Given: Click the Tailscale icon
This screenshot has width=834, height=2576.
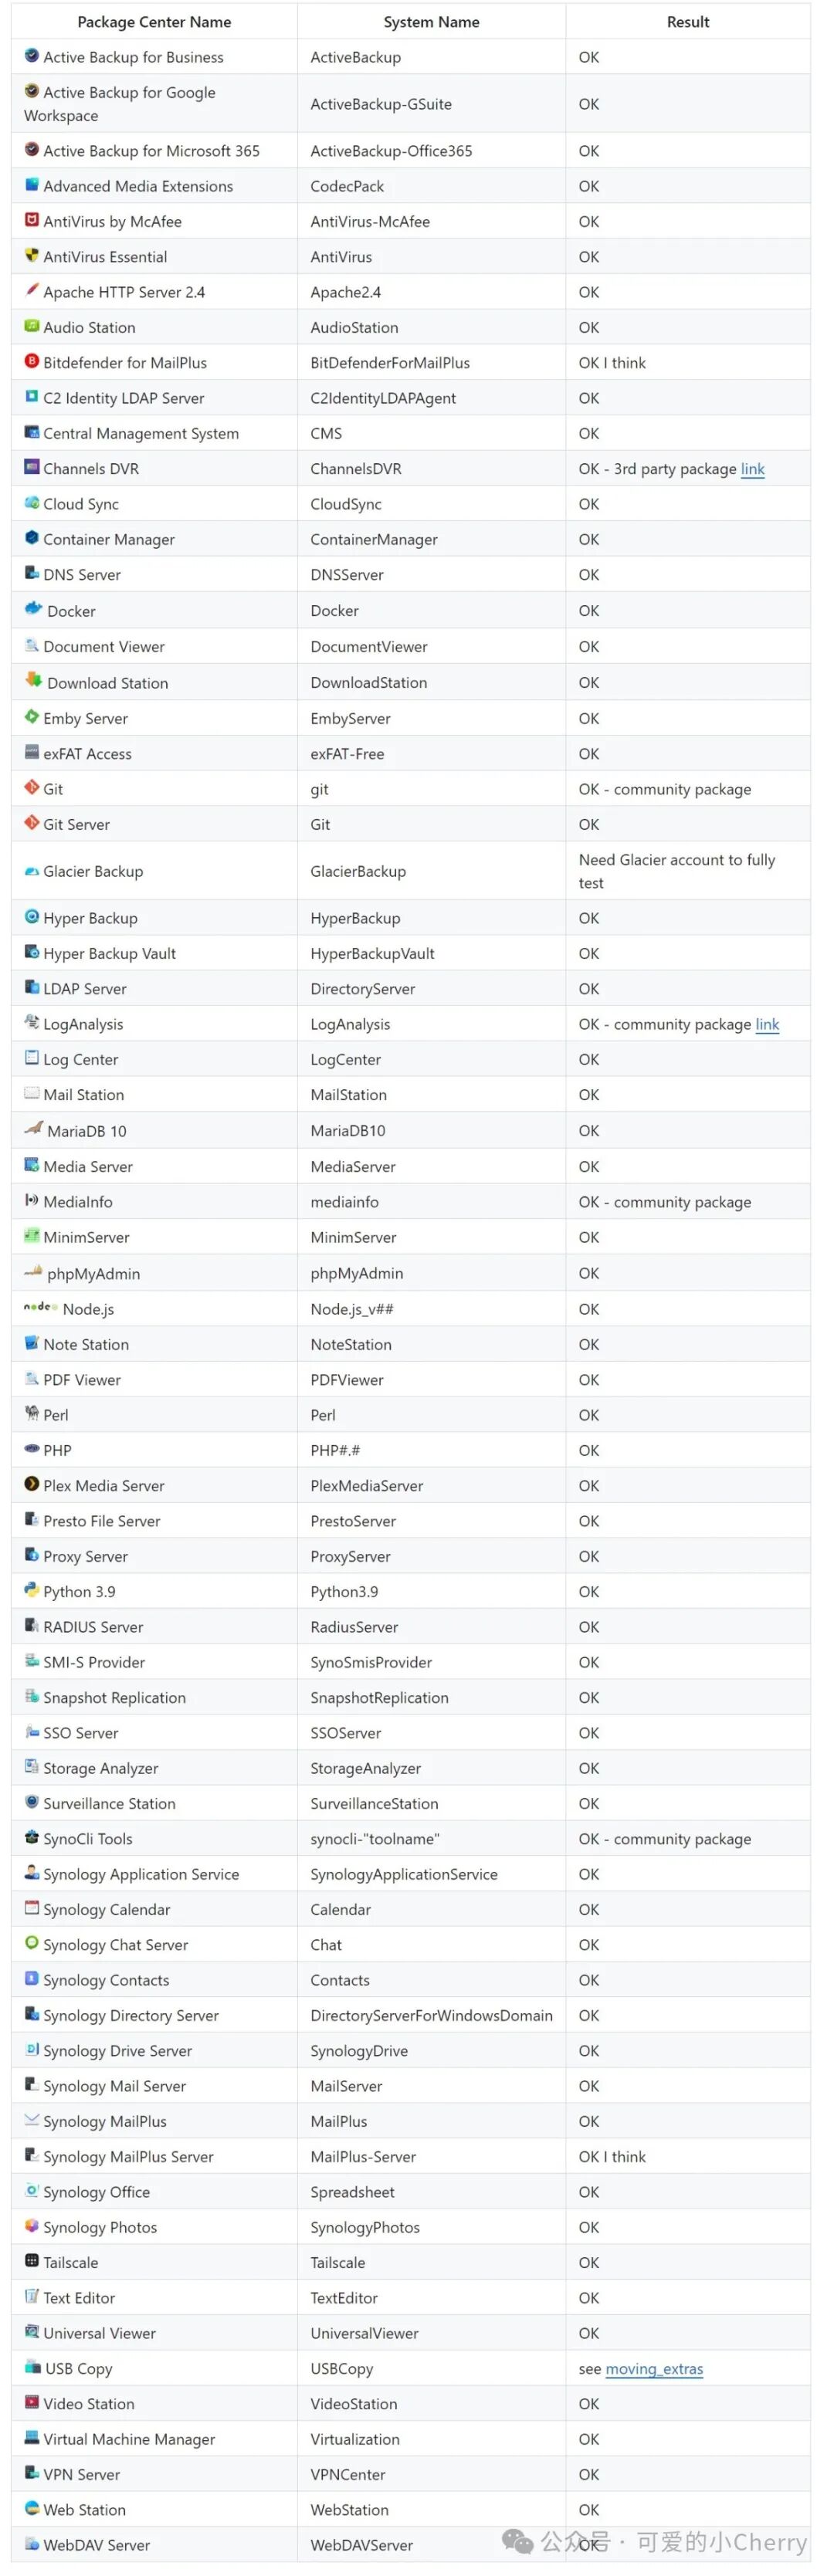Looking at the screenshot, I should (32, 2260).
